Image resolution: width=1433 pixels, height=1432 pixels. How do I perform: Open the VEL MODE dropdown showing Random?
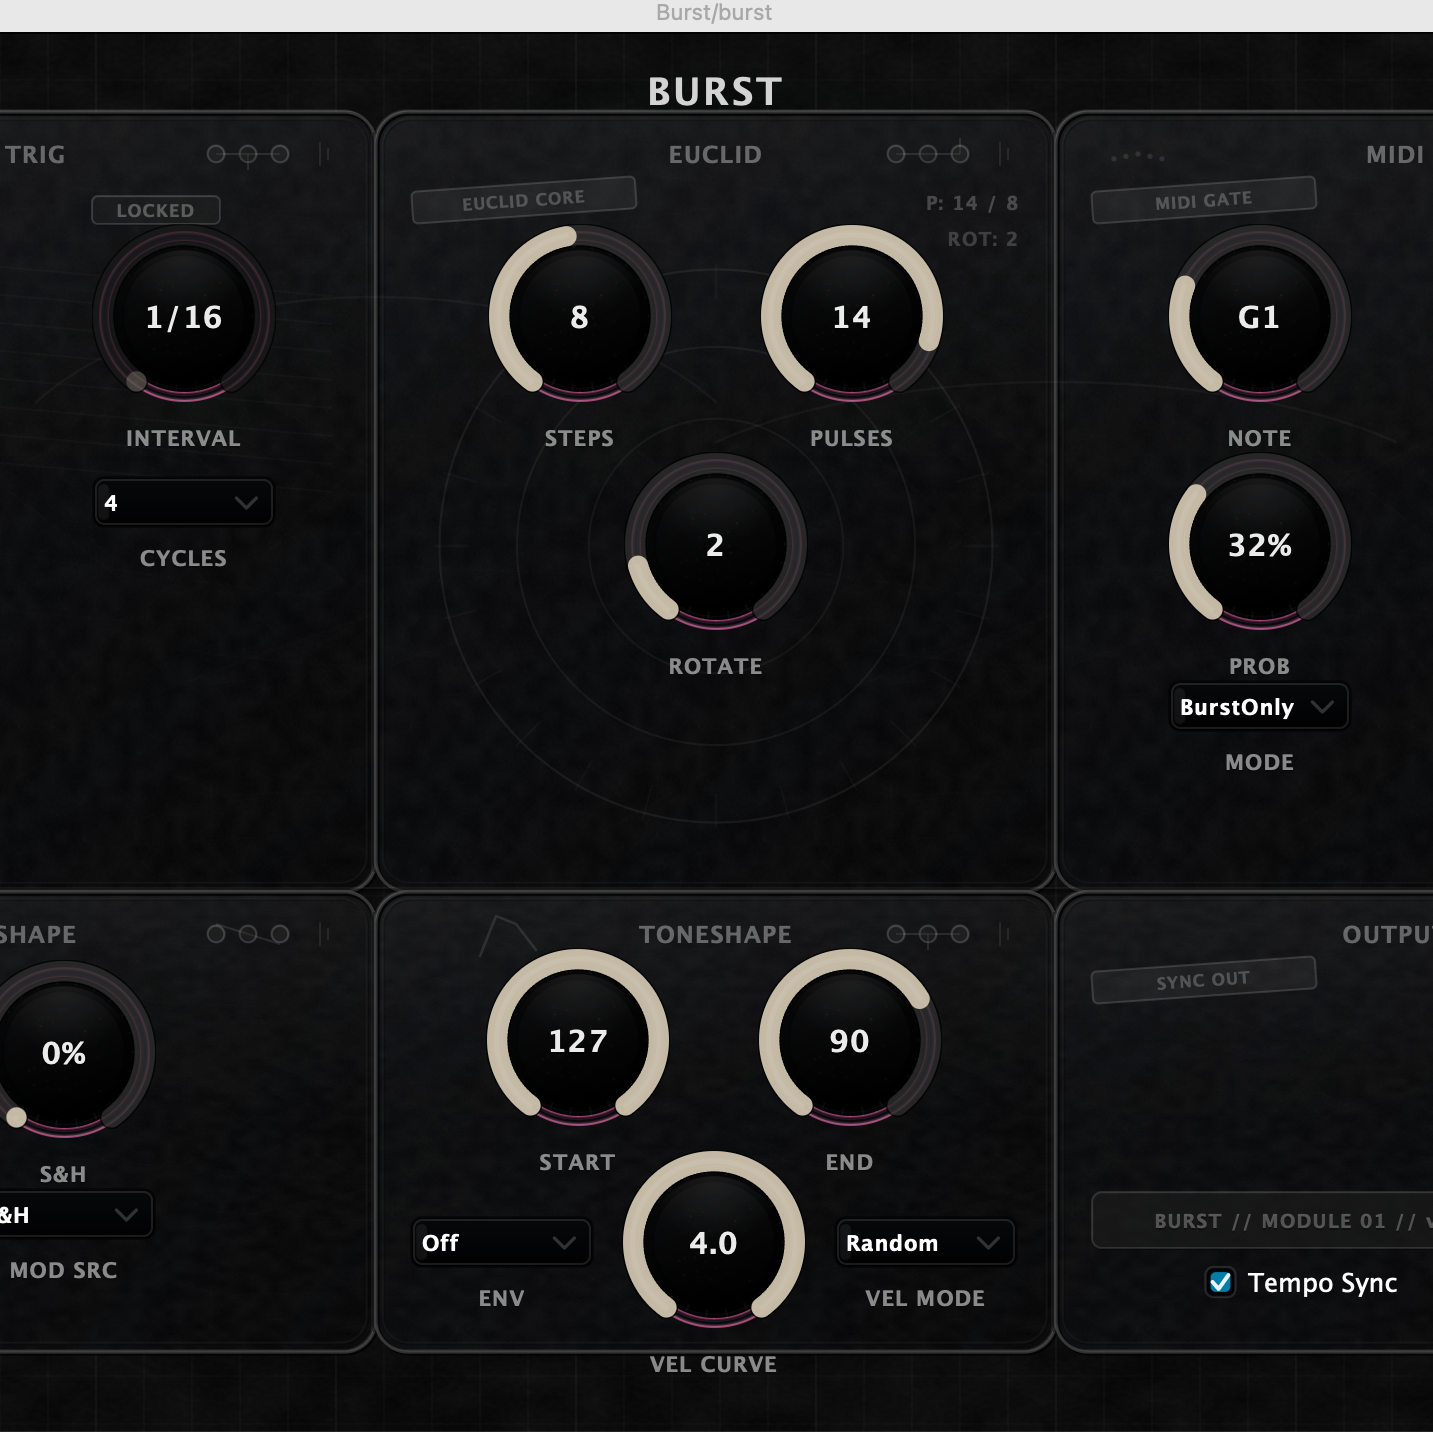point(924,1242)
